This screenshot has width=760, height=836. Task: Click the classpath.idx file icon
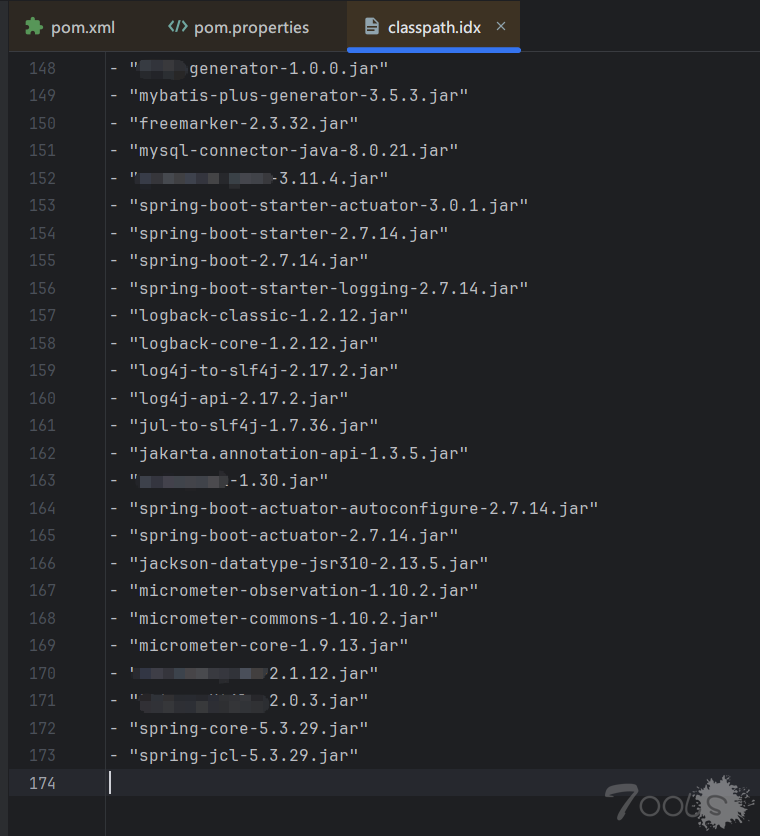click(372, 27)
